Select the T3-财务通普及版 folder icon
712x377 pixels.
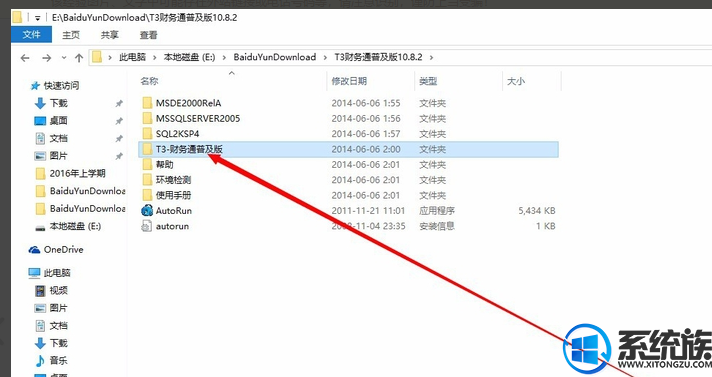click(147, 149)
